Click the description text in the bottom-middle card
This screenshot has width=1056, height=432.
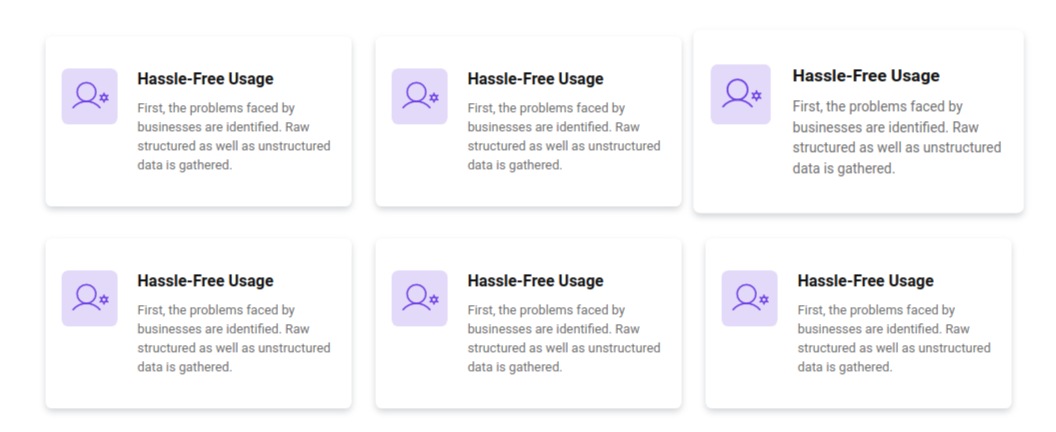pos(564,338)
